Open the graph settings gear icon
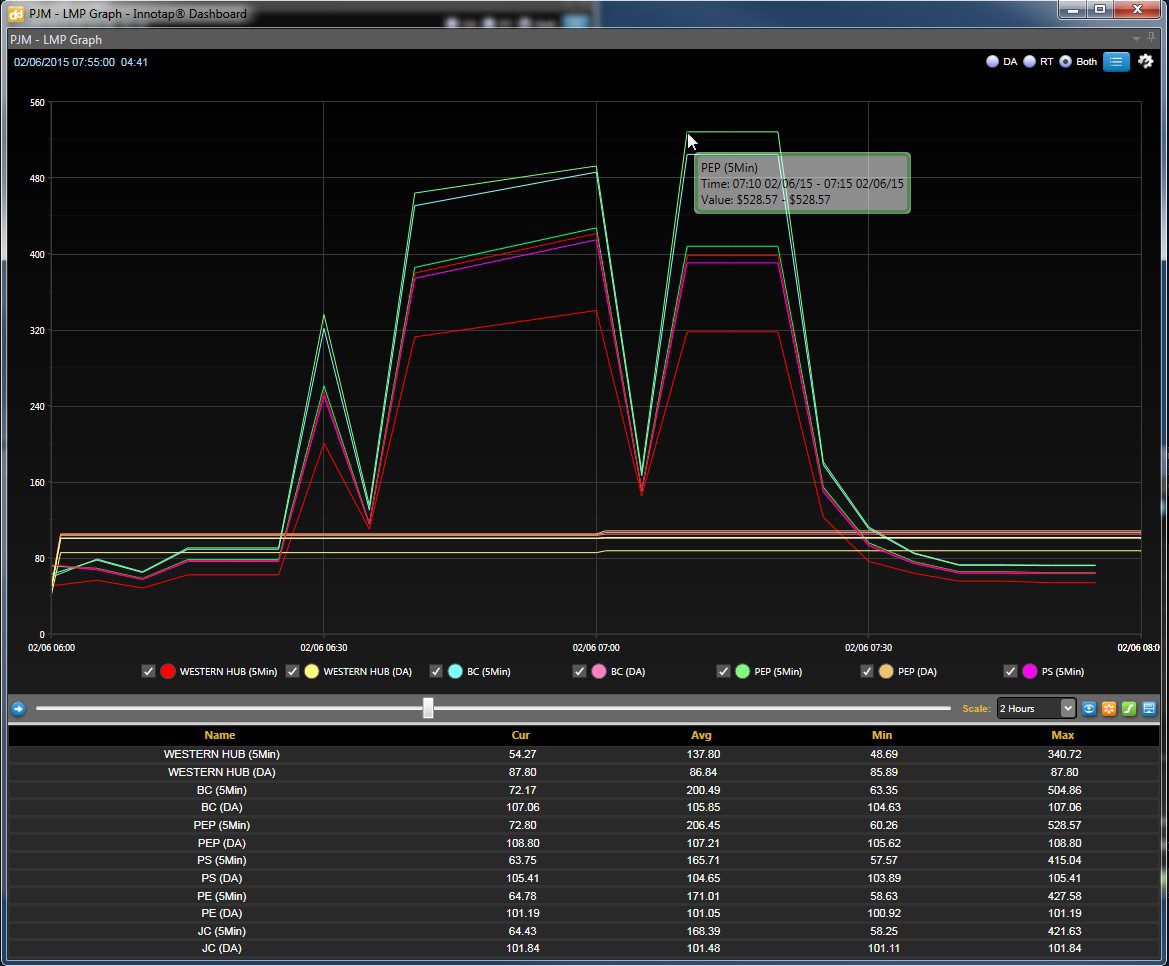This screenshot has width=1169, height=966. point(1145,62)
